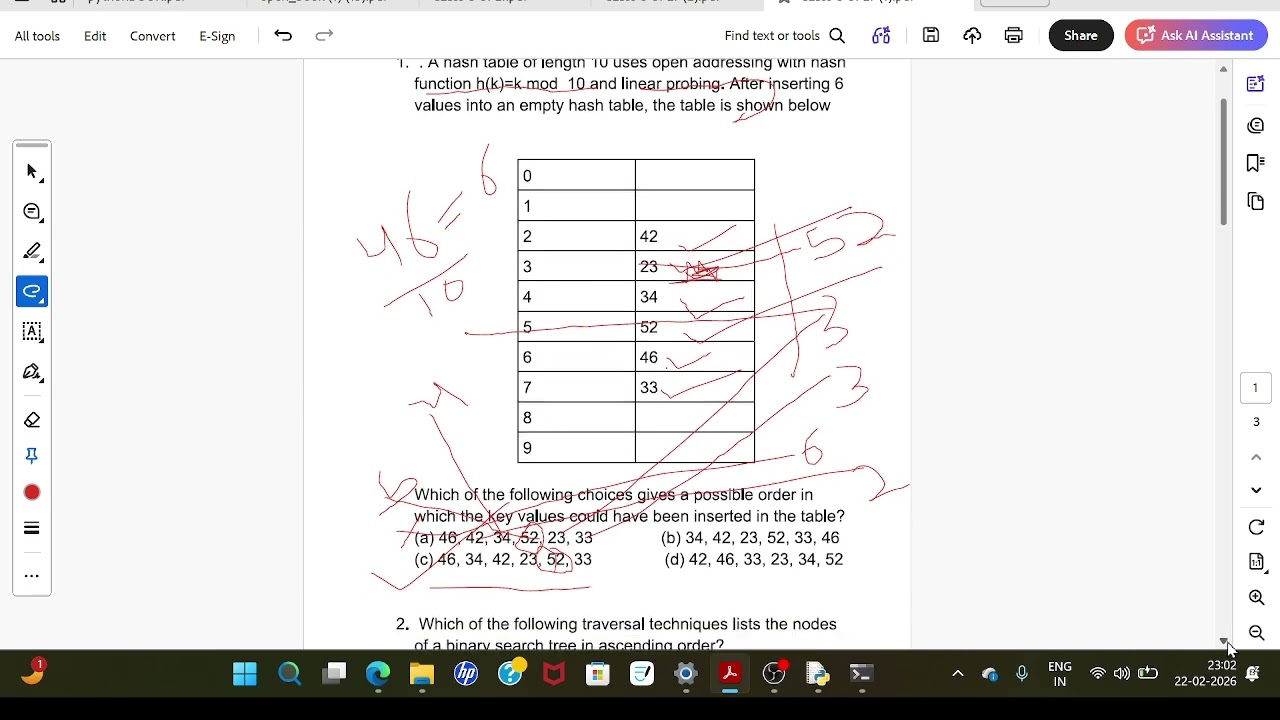Redo the last undone action
The width and height of the screenshot is (1280, 720).
click(x=324, y=36)
